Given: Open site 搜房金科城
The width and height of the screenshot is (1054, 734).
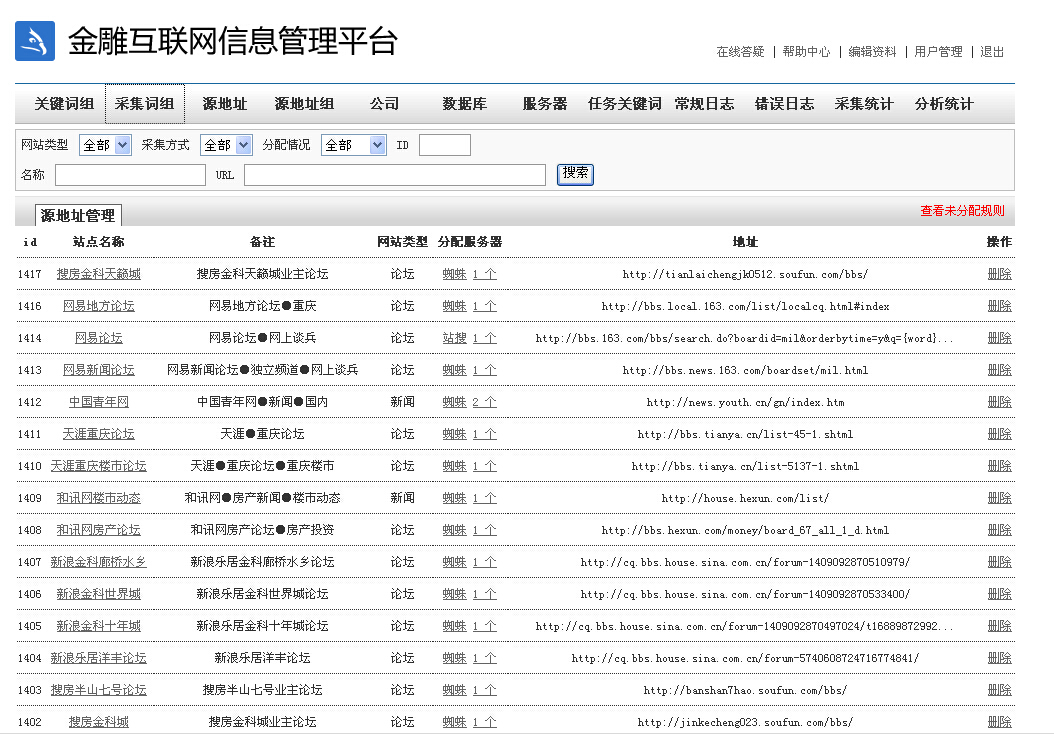Looking at the screenshot, I should click(x=99, y=722).
